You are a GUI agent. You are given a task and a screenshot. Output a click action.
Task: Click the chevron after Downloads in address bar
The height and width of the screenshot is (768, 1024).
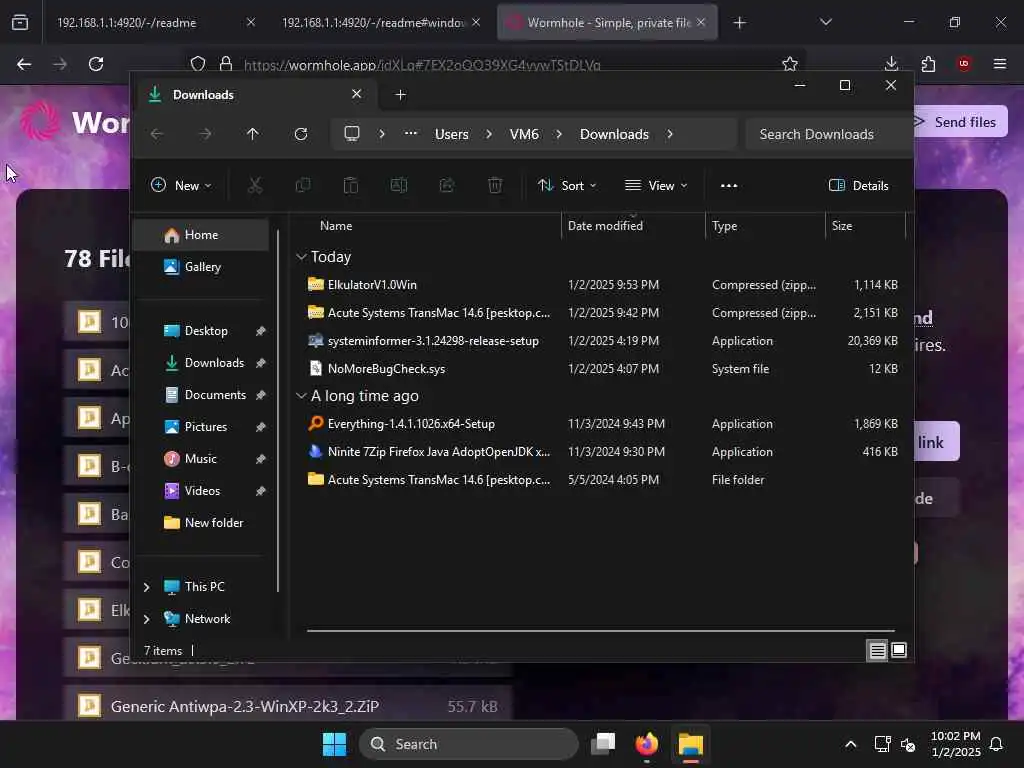click(x=670, y=134)
